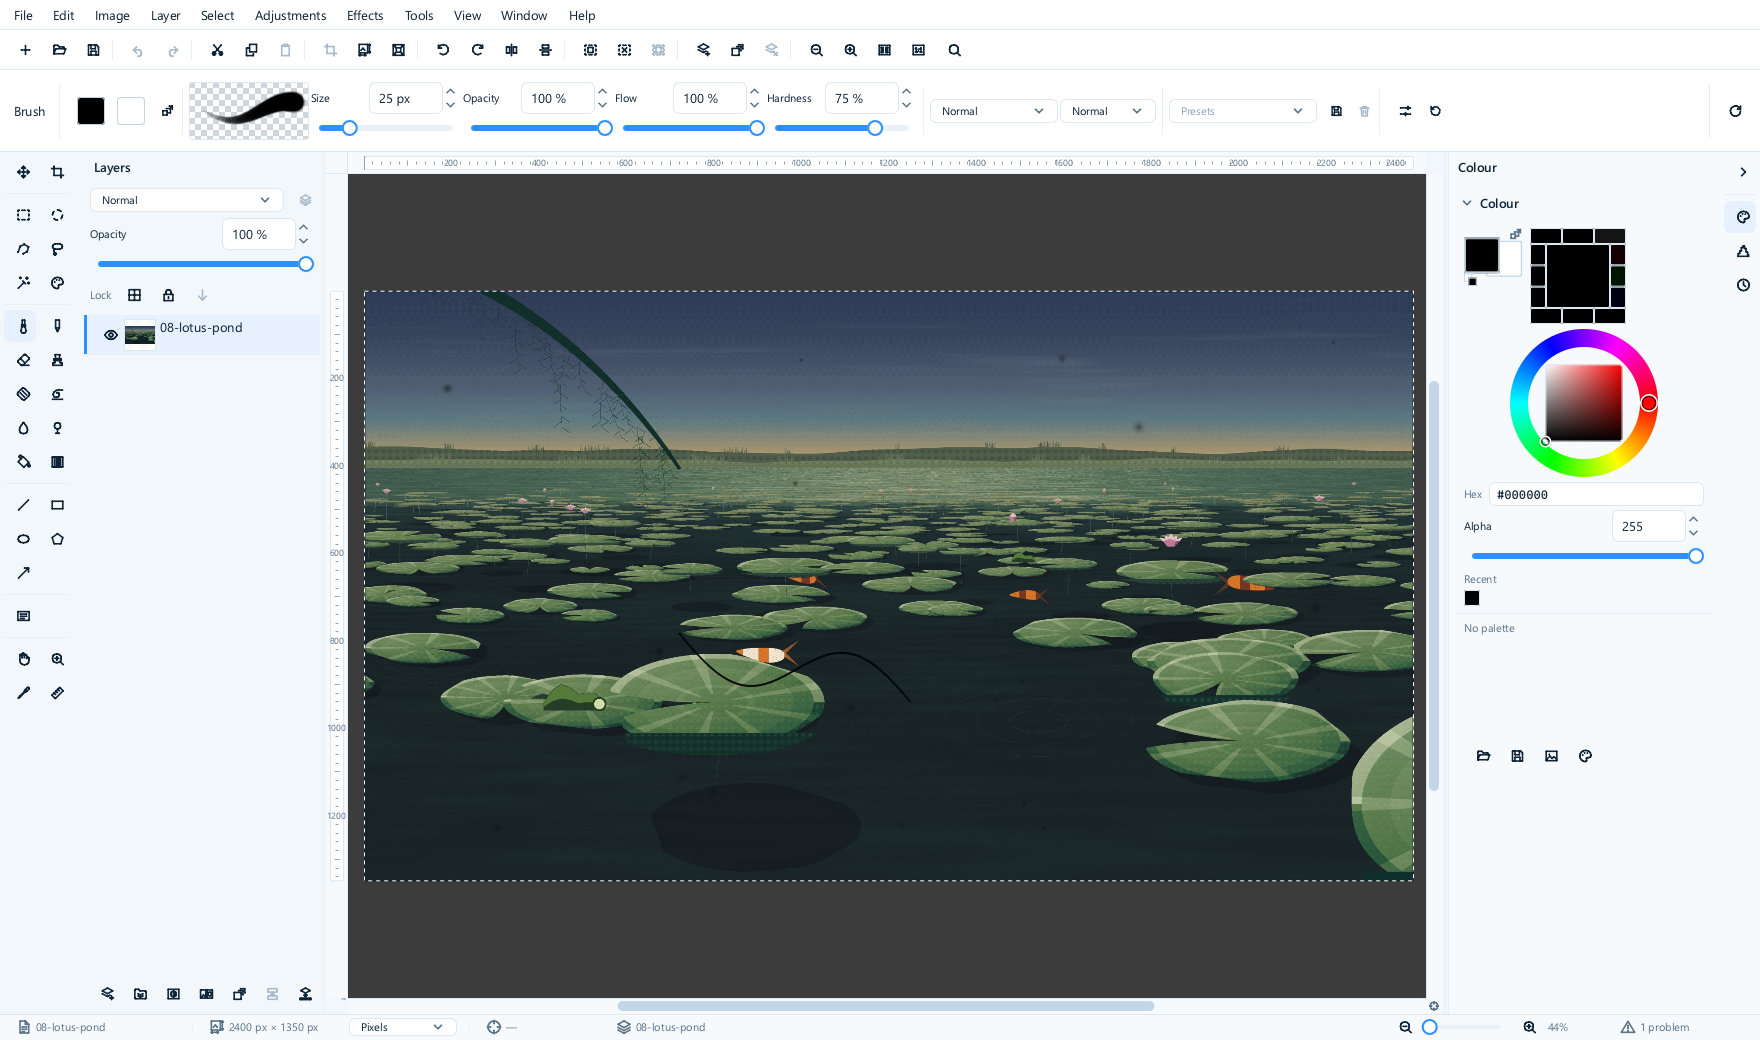Click Add New Layer icon in Layers panel

coord(107,994)
